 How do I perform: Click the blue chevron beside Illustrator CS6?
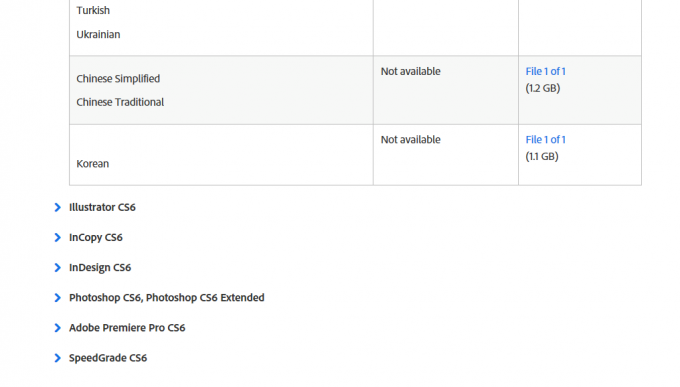[x=58, y=207]
